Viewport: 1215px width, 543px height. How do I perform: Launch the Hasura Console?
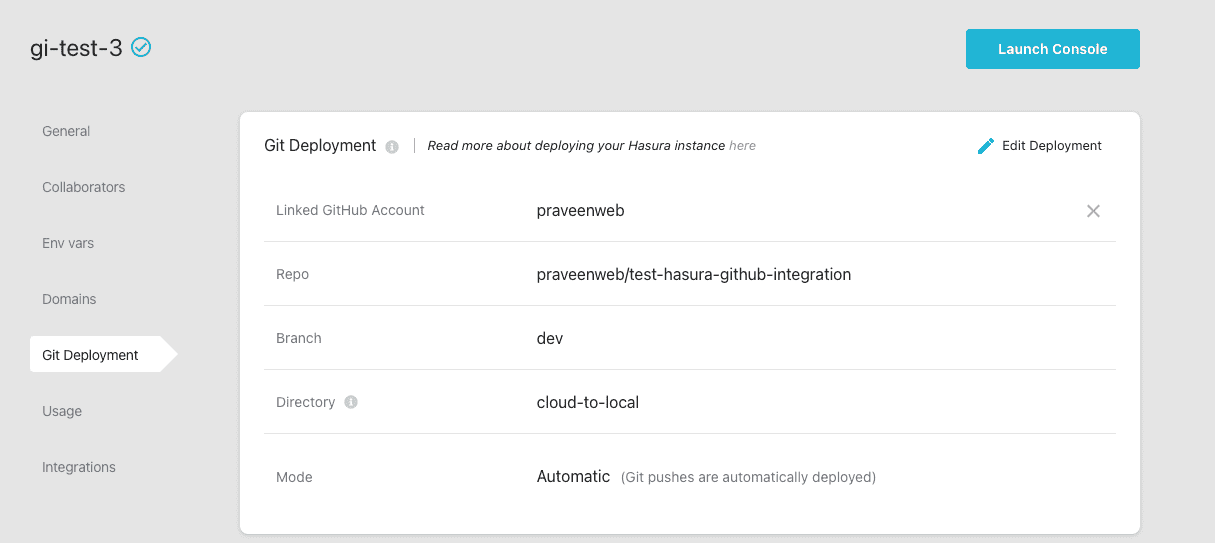(x=1052, y=49)
